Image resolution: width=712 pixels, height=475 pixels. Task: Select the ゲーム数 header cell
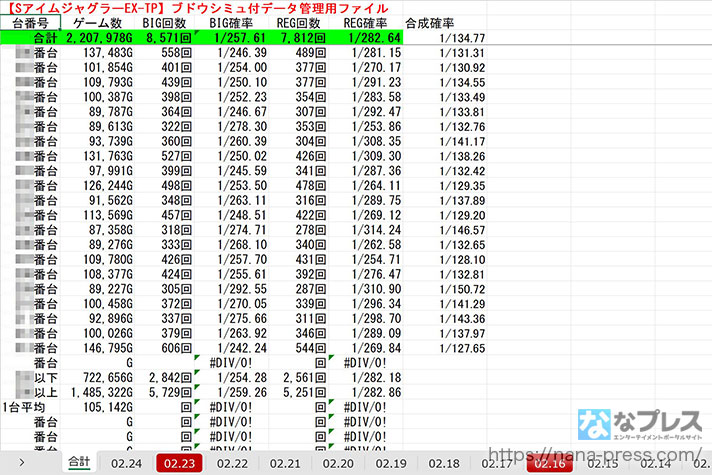click(x=98, y=23)
